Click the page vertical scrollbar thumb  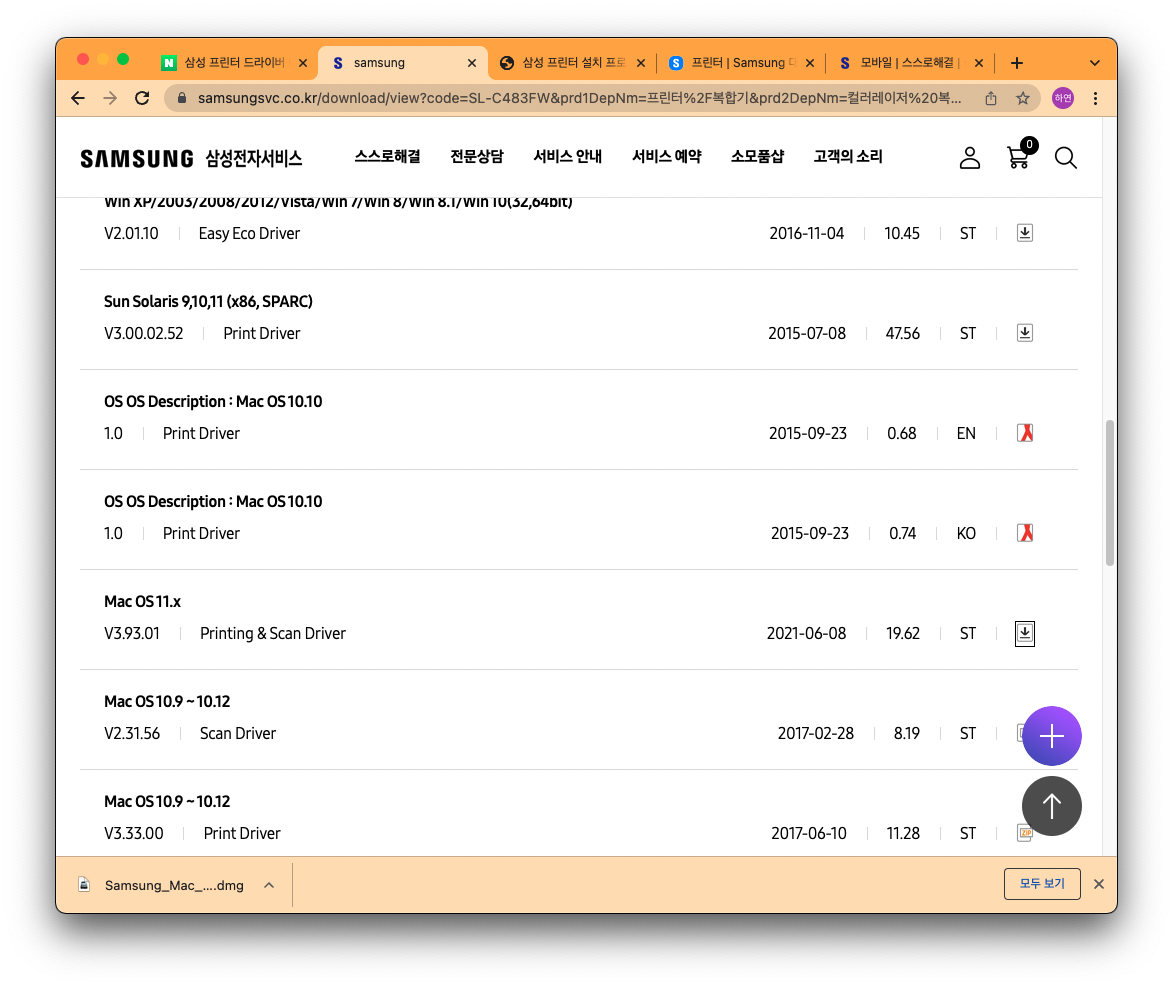(x=1109, y=492)
